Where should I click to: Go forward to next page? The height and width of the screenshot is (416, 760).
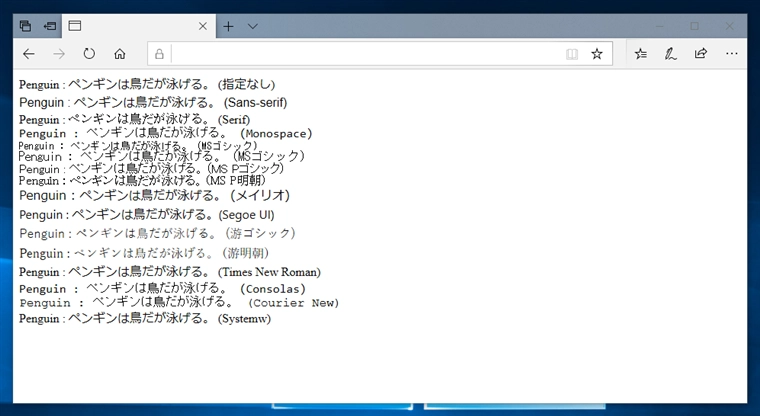(x=59, y=54)
